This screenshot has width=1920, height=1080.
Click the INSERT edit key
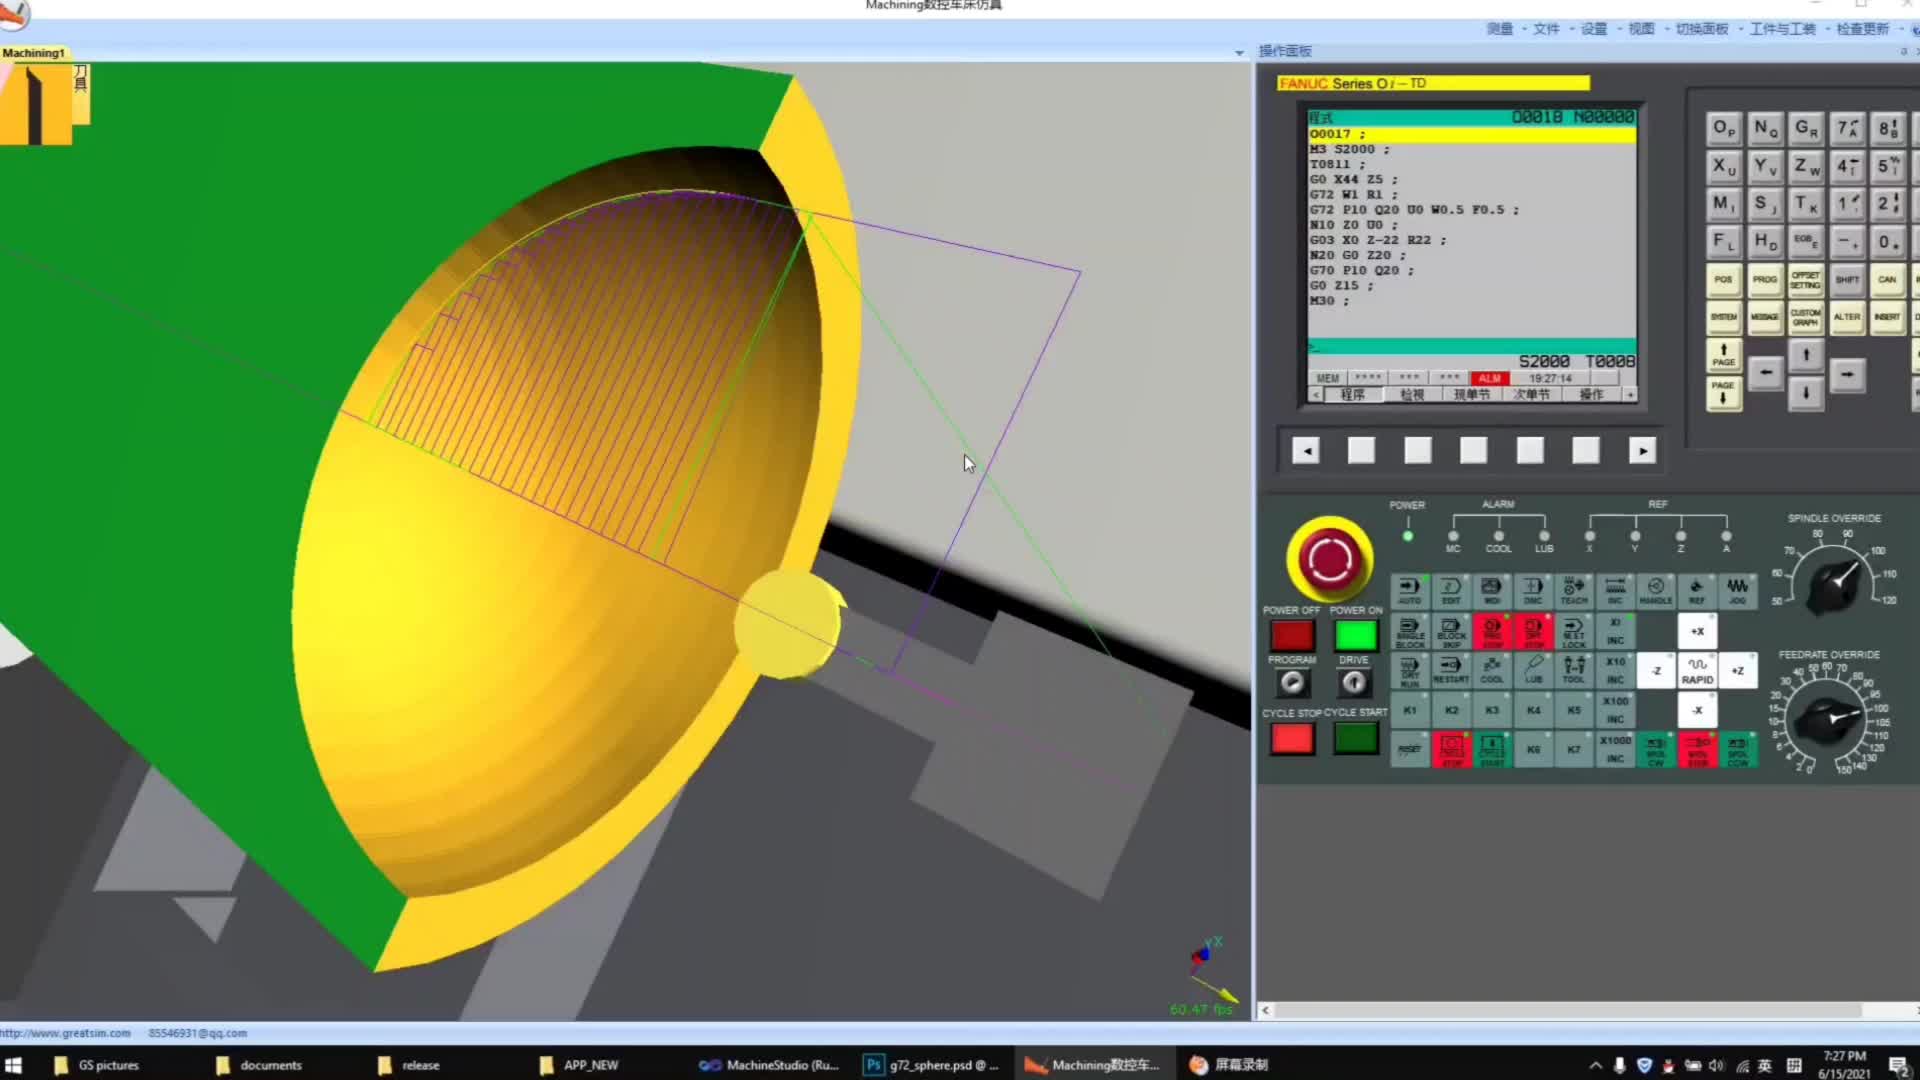tap(1887, 317)
